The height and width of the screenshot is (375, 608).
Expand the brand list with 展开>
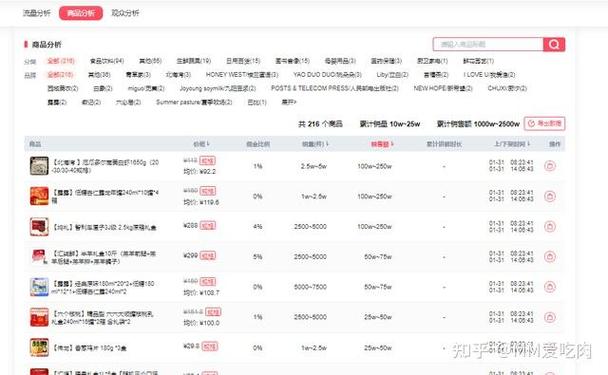click(x=289, y=102)
